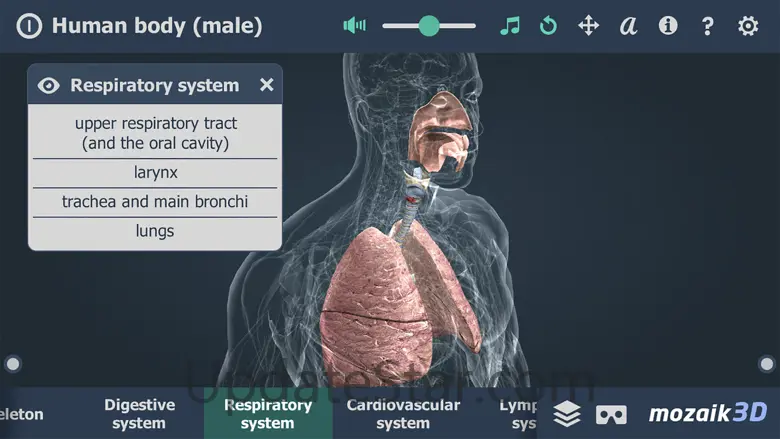Toggle labels with the italic 'a' icon
This screenshot has height=439, width=780.
pos(628,26)
